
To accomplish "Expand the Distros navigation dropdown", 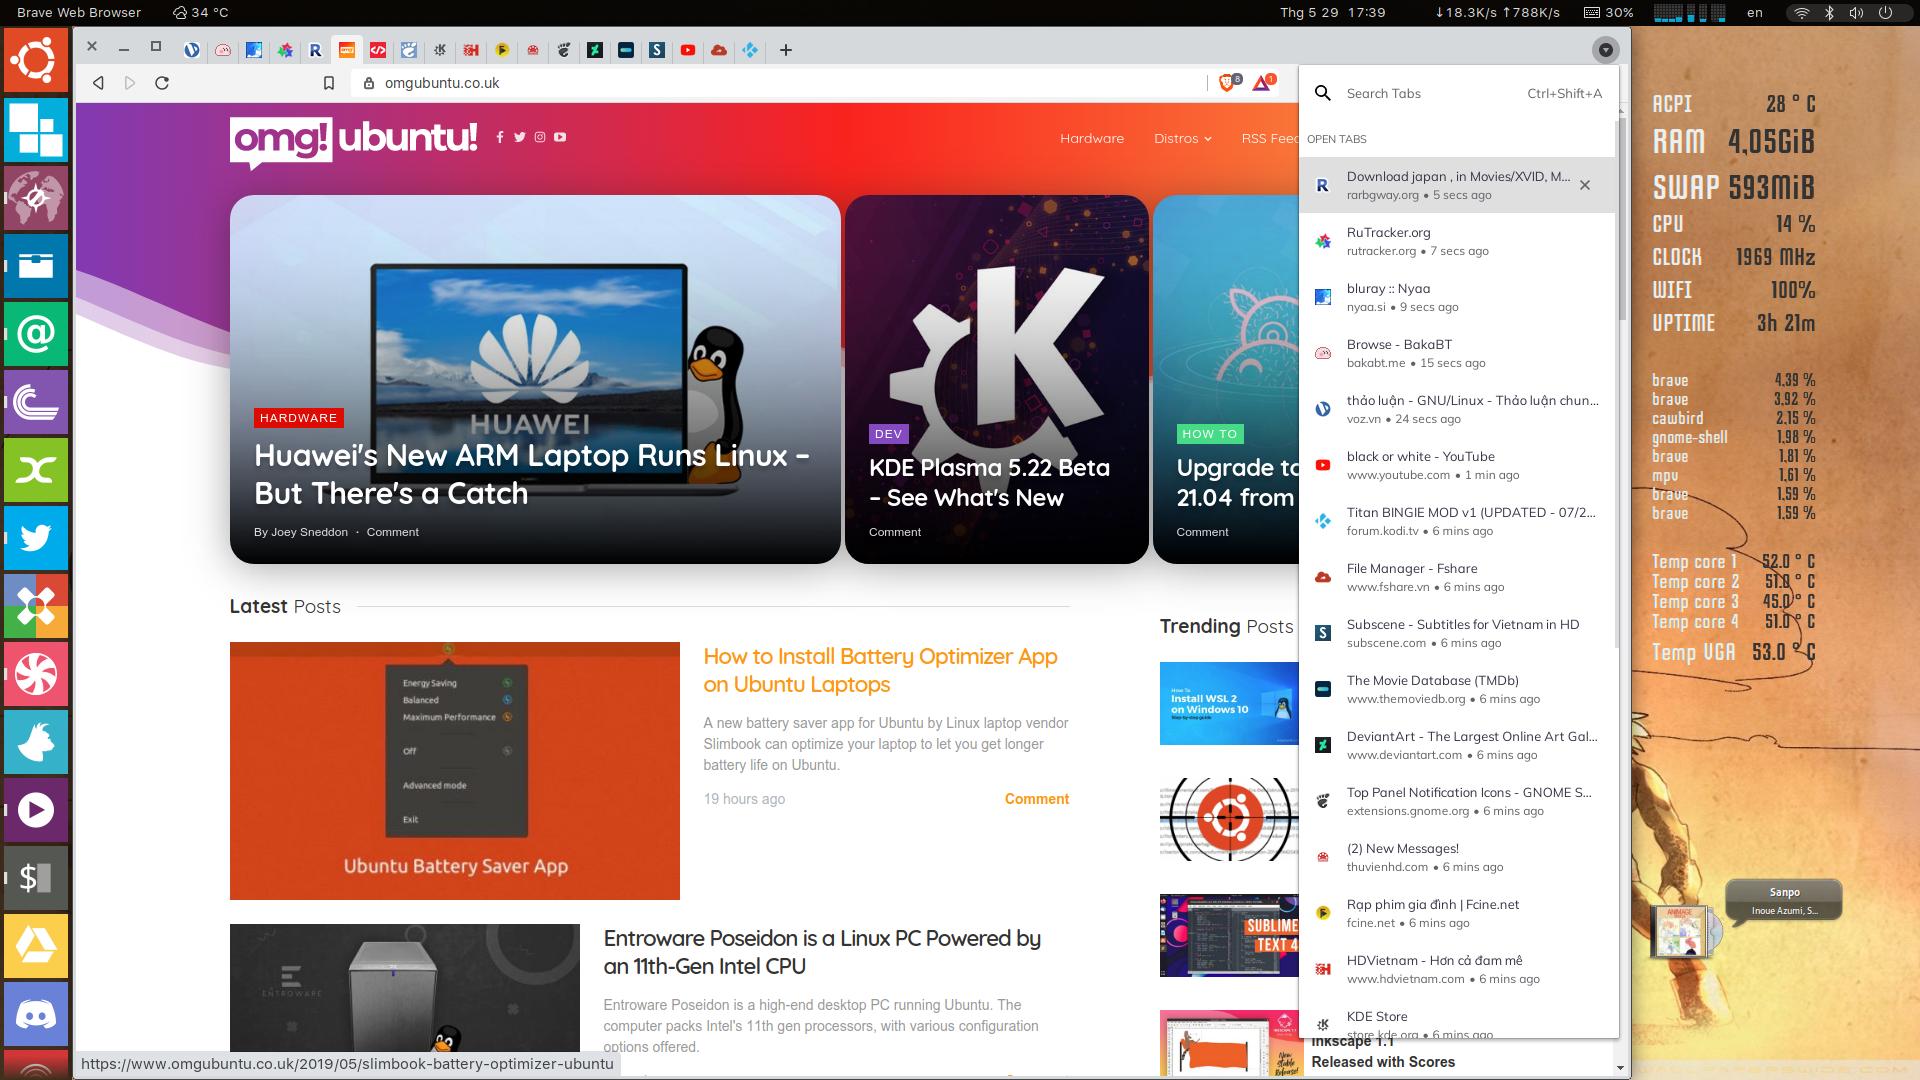I will tap(1183, 138).
